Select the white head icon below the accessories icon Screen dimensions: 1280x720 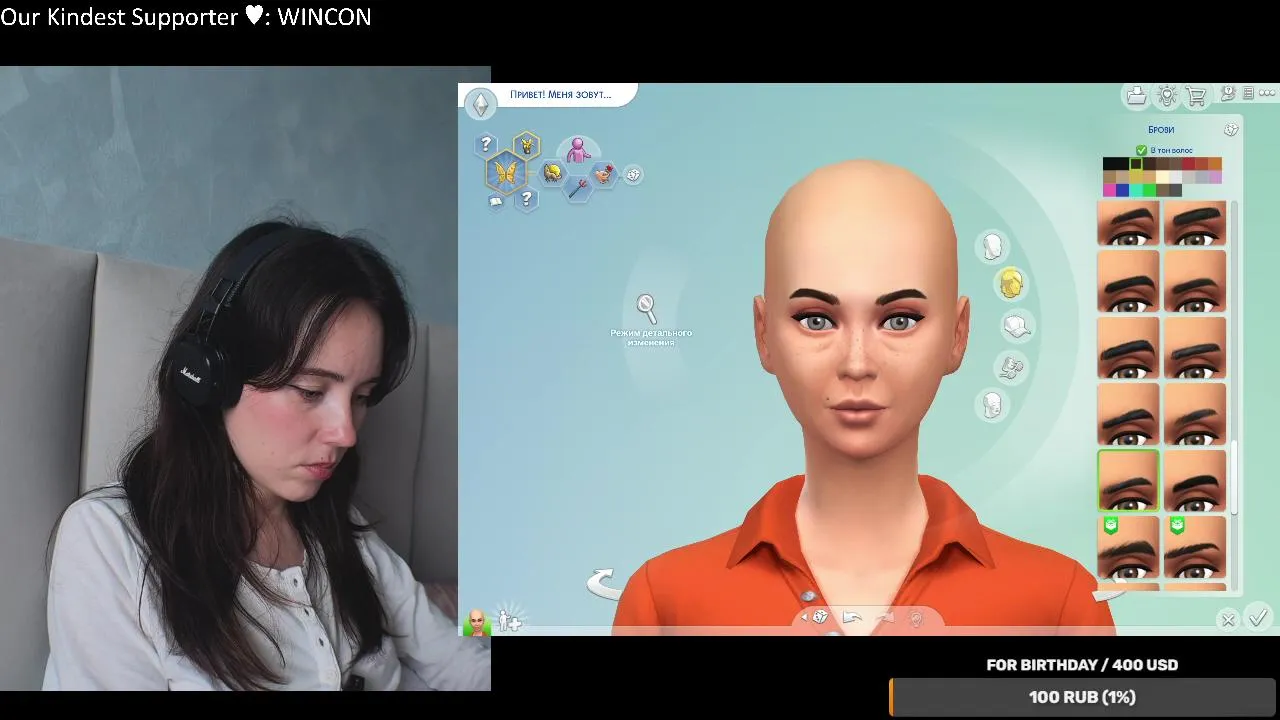tap(992, 405)
